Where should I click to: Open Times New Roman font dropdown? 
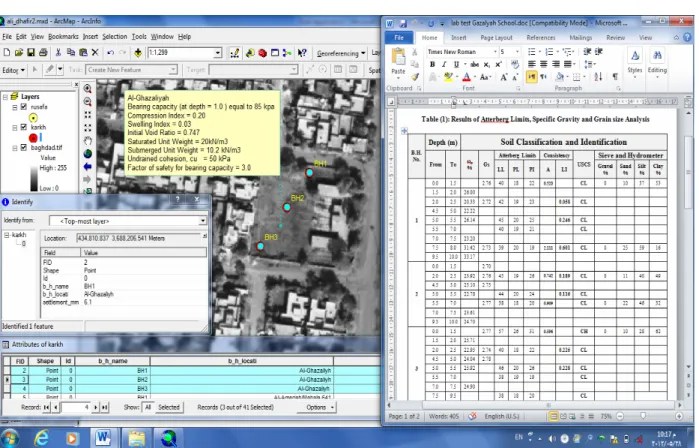[494, 52]
